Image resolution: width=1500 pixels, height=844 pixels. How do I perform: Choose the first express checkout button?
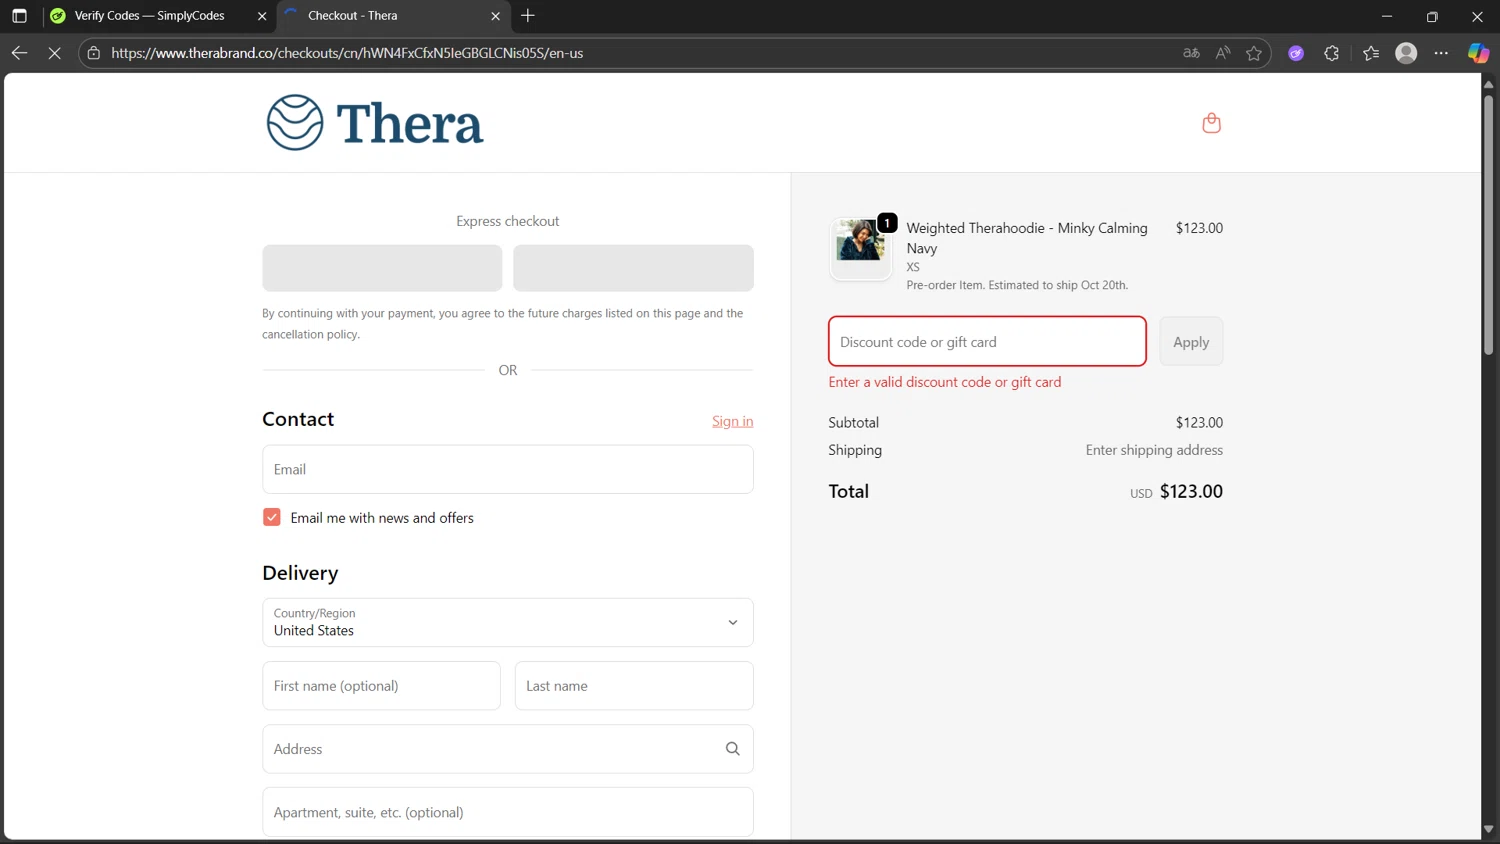pos(382,268)
